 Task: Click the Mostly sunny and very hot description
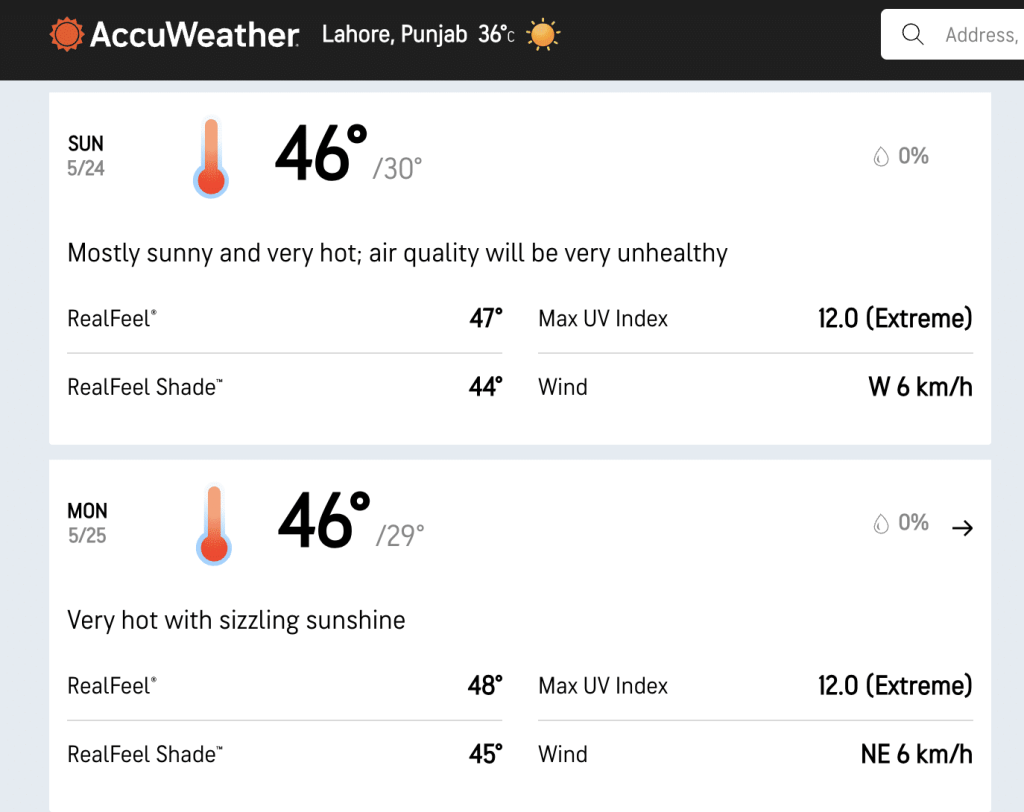point(397,253)
